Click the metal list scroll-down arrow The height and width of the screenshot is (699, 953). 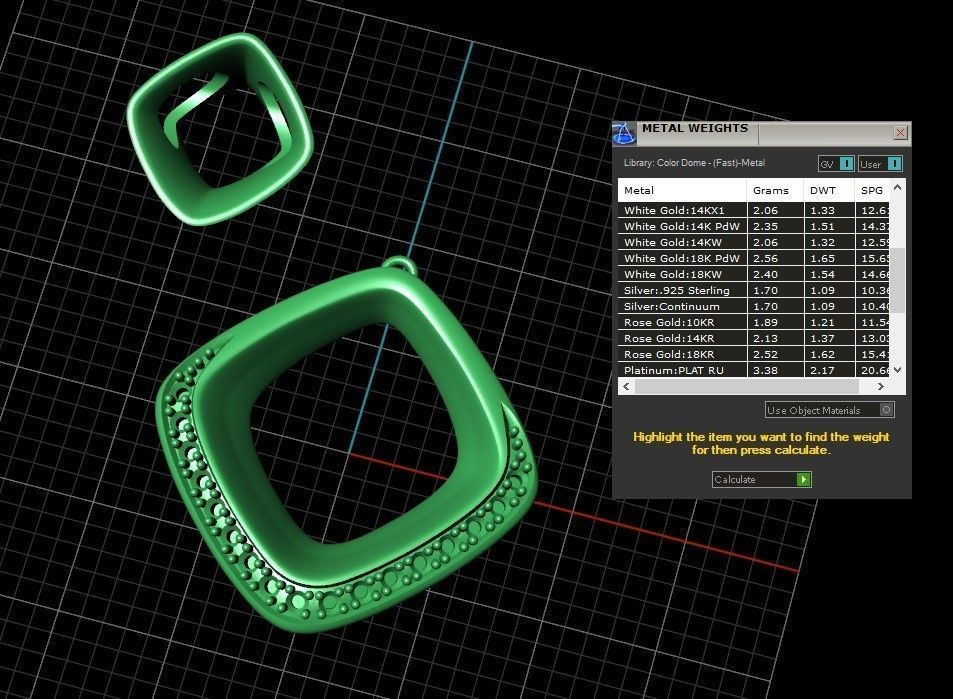coord(897,370)
